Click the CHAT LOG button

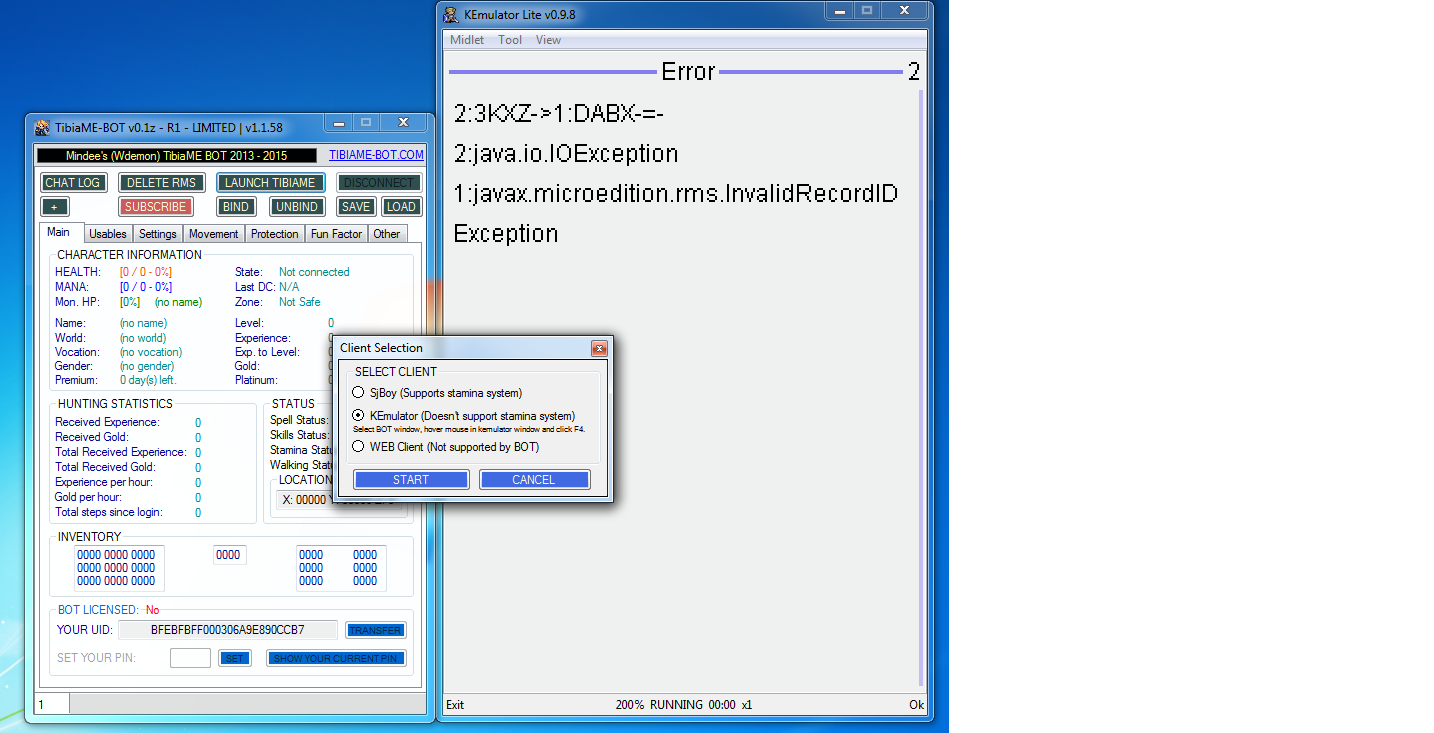[73, 183]
